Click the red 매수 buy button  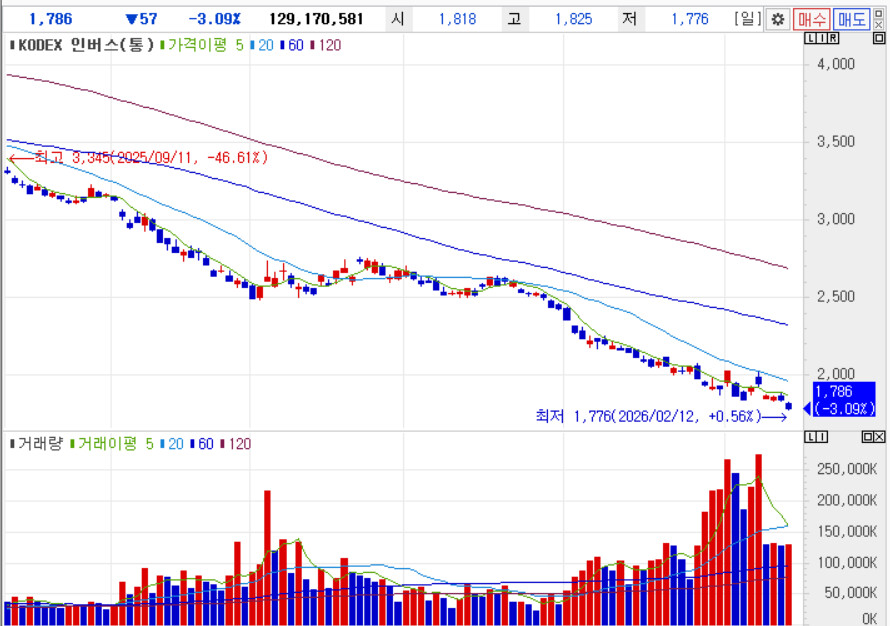[x=811, y=19]
